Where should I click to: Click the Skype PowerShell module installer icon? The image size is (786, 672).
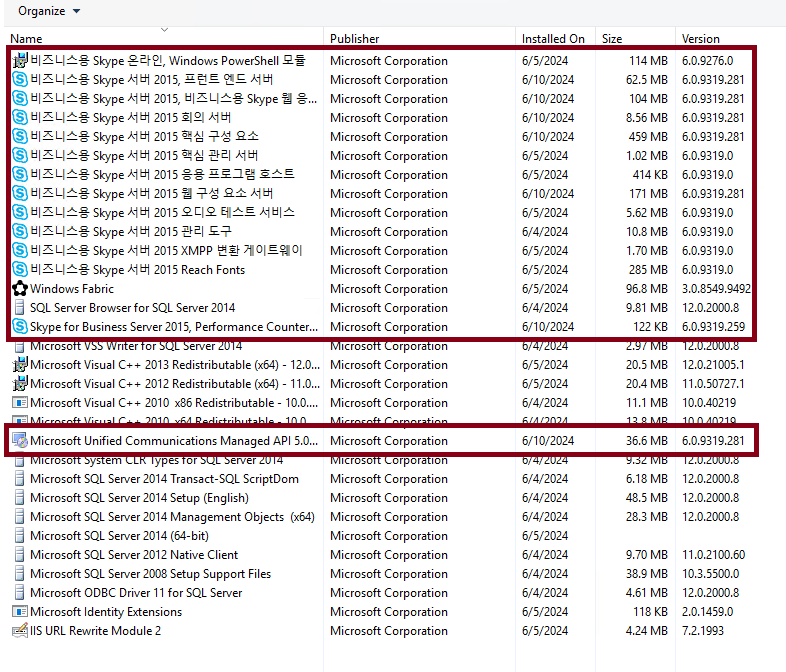(20, 61)
